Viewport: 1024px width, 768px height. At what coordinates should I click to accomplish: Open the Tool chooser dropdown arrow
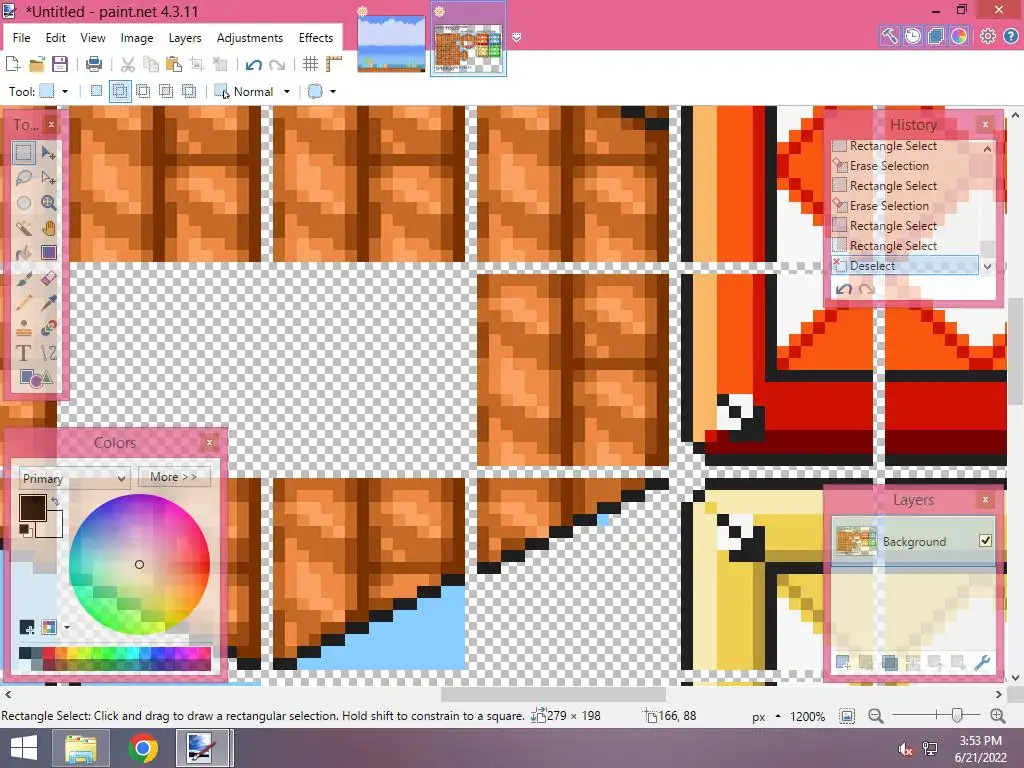tap(65, 91)
